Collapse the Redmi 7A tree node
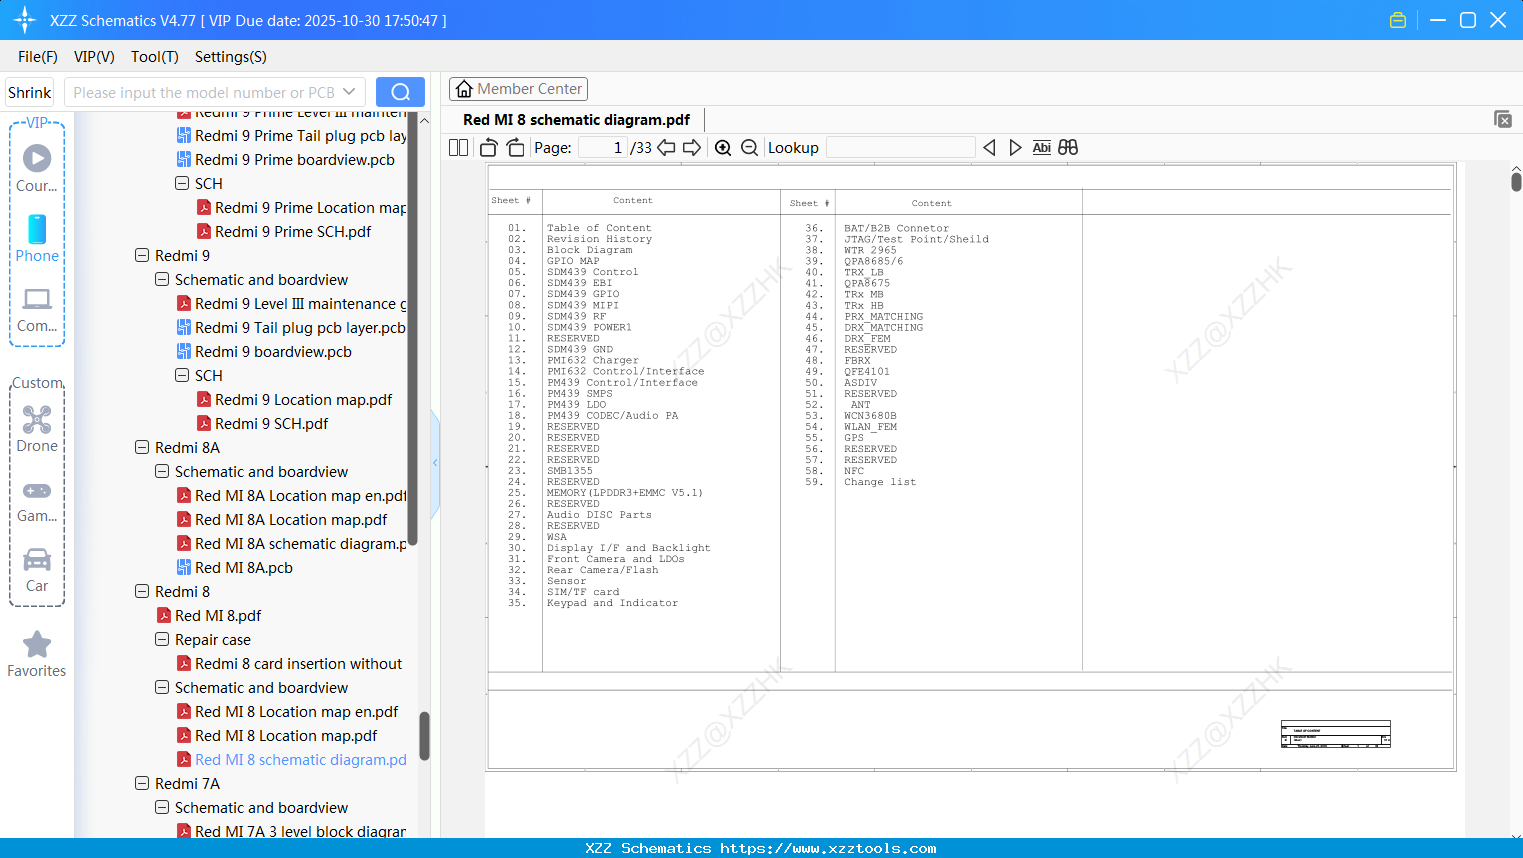This screenshot has width=1523, height=858. coord(142,783)
